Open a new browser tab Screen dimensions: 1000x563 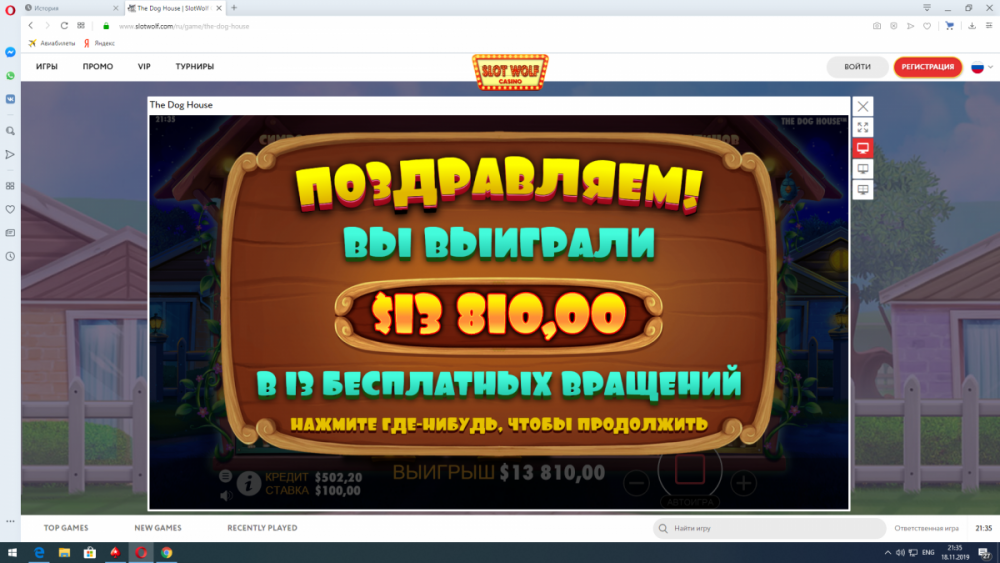[234, 8]
